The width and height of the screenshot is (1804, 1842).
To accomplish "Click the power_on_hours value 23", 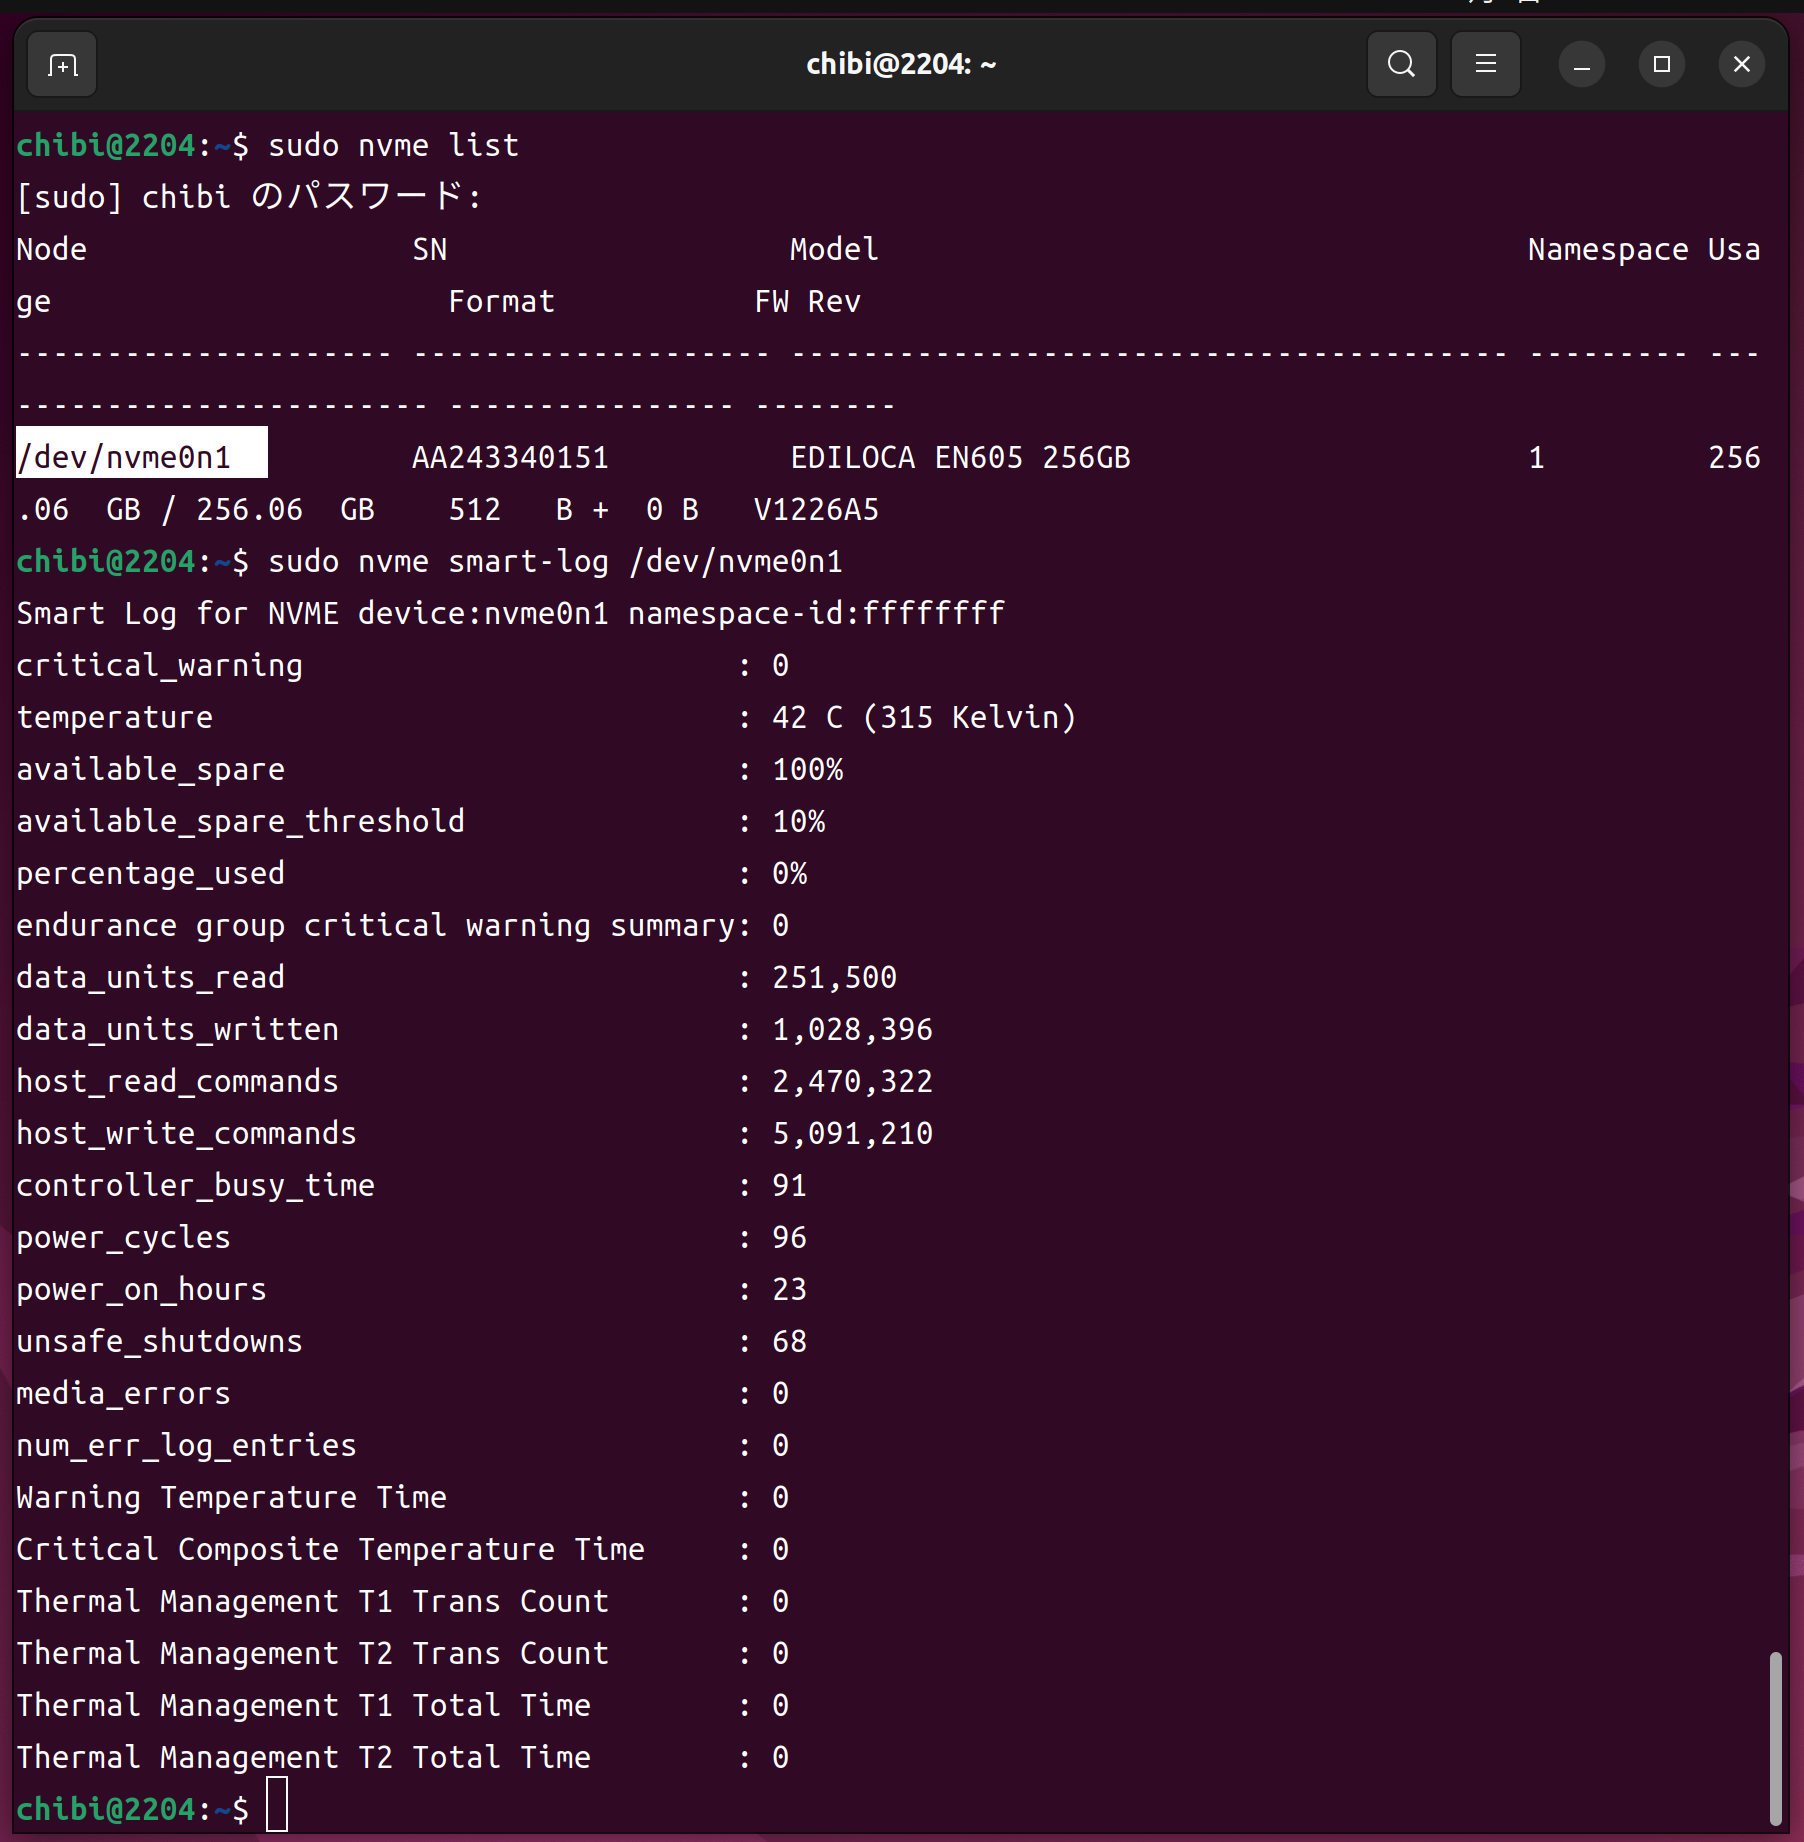I will click(x=789, y=1289).
